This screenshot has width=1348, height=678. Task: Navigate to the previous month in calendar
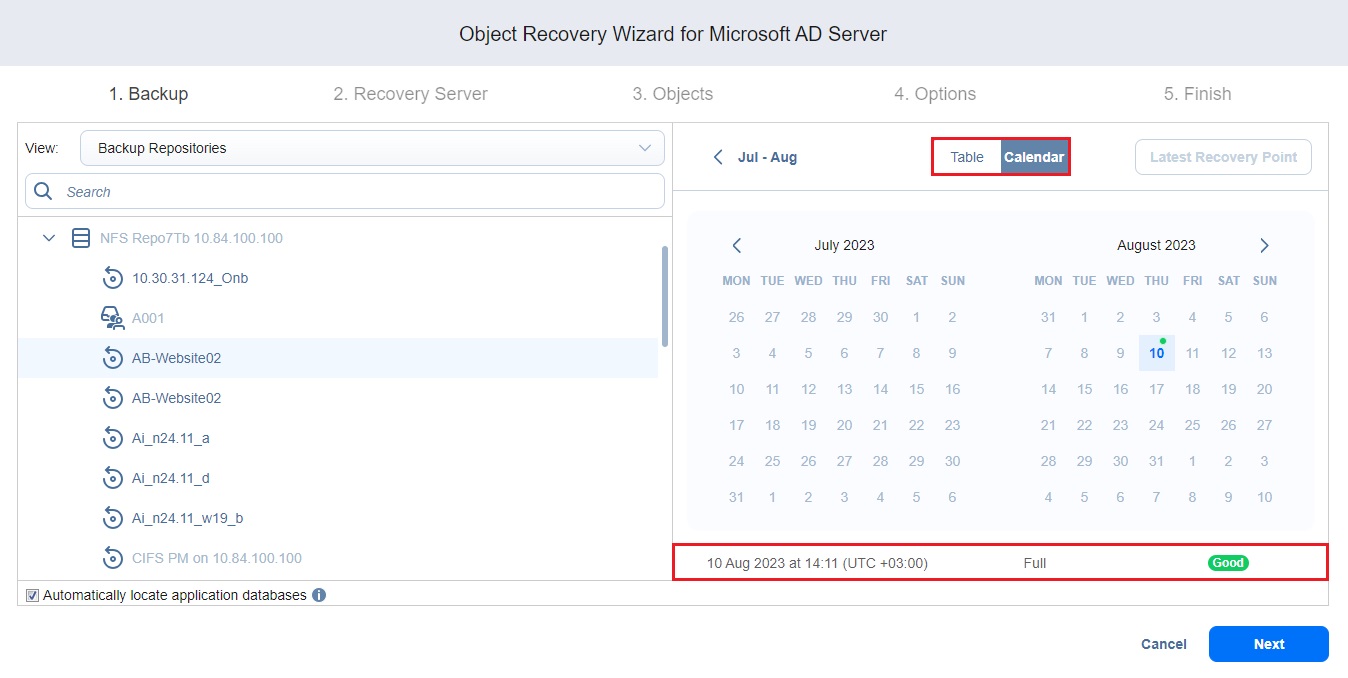click(x=737, y=245)
